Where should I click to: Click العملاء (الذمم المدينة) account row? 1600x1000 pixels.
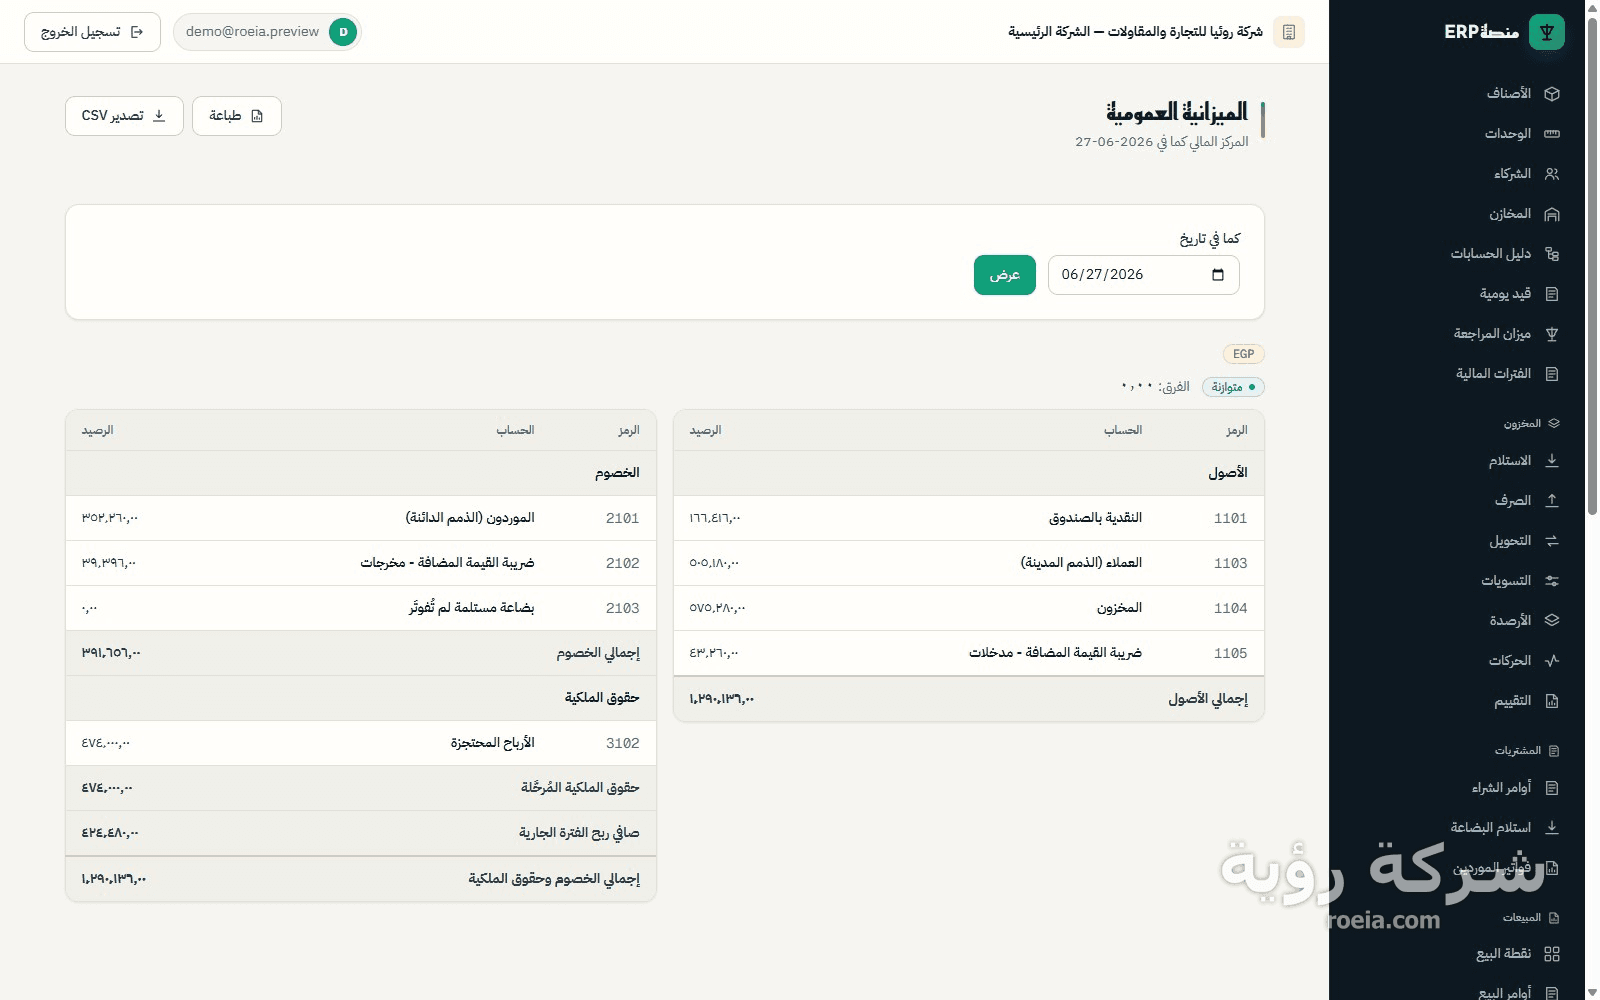coord(969,563)
